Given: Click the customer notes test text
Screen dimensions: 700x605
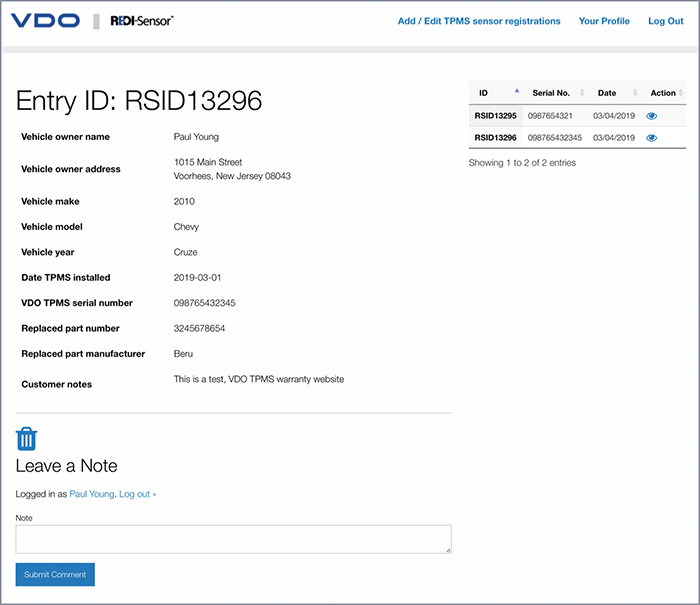Looking at the screenshot, I should click(x=259, y=379).
